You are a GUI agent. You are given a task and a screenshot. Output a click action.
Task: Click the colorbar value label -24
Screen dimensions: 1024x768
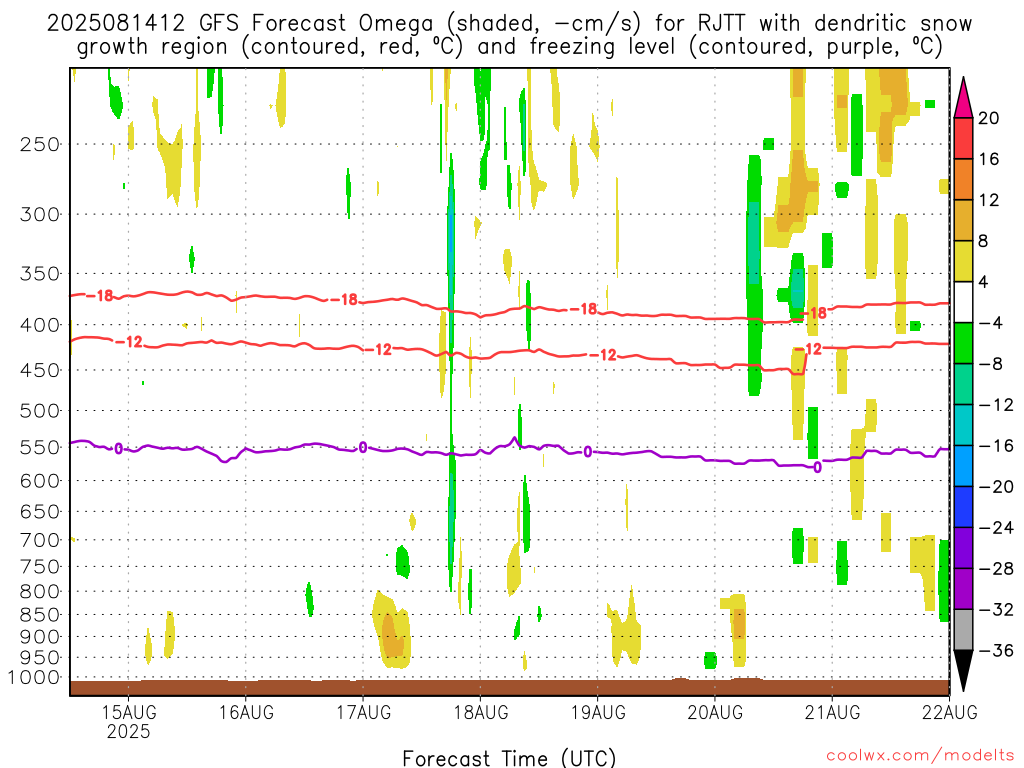click(997, 528)
